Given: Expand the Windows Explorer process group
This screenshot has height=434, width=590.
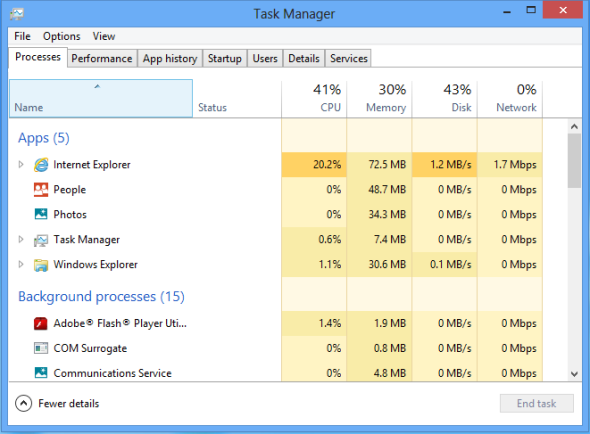Looking at the screenshot, I should pyautogui.click(x=21, y=264).
